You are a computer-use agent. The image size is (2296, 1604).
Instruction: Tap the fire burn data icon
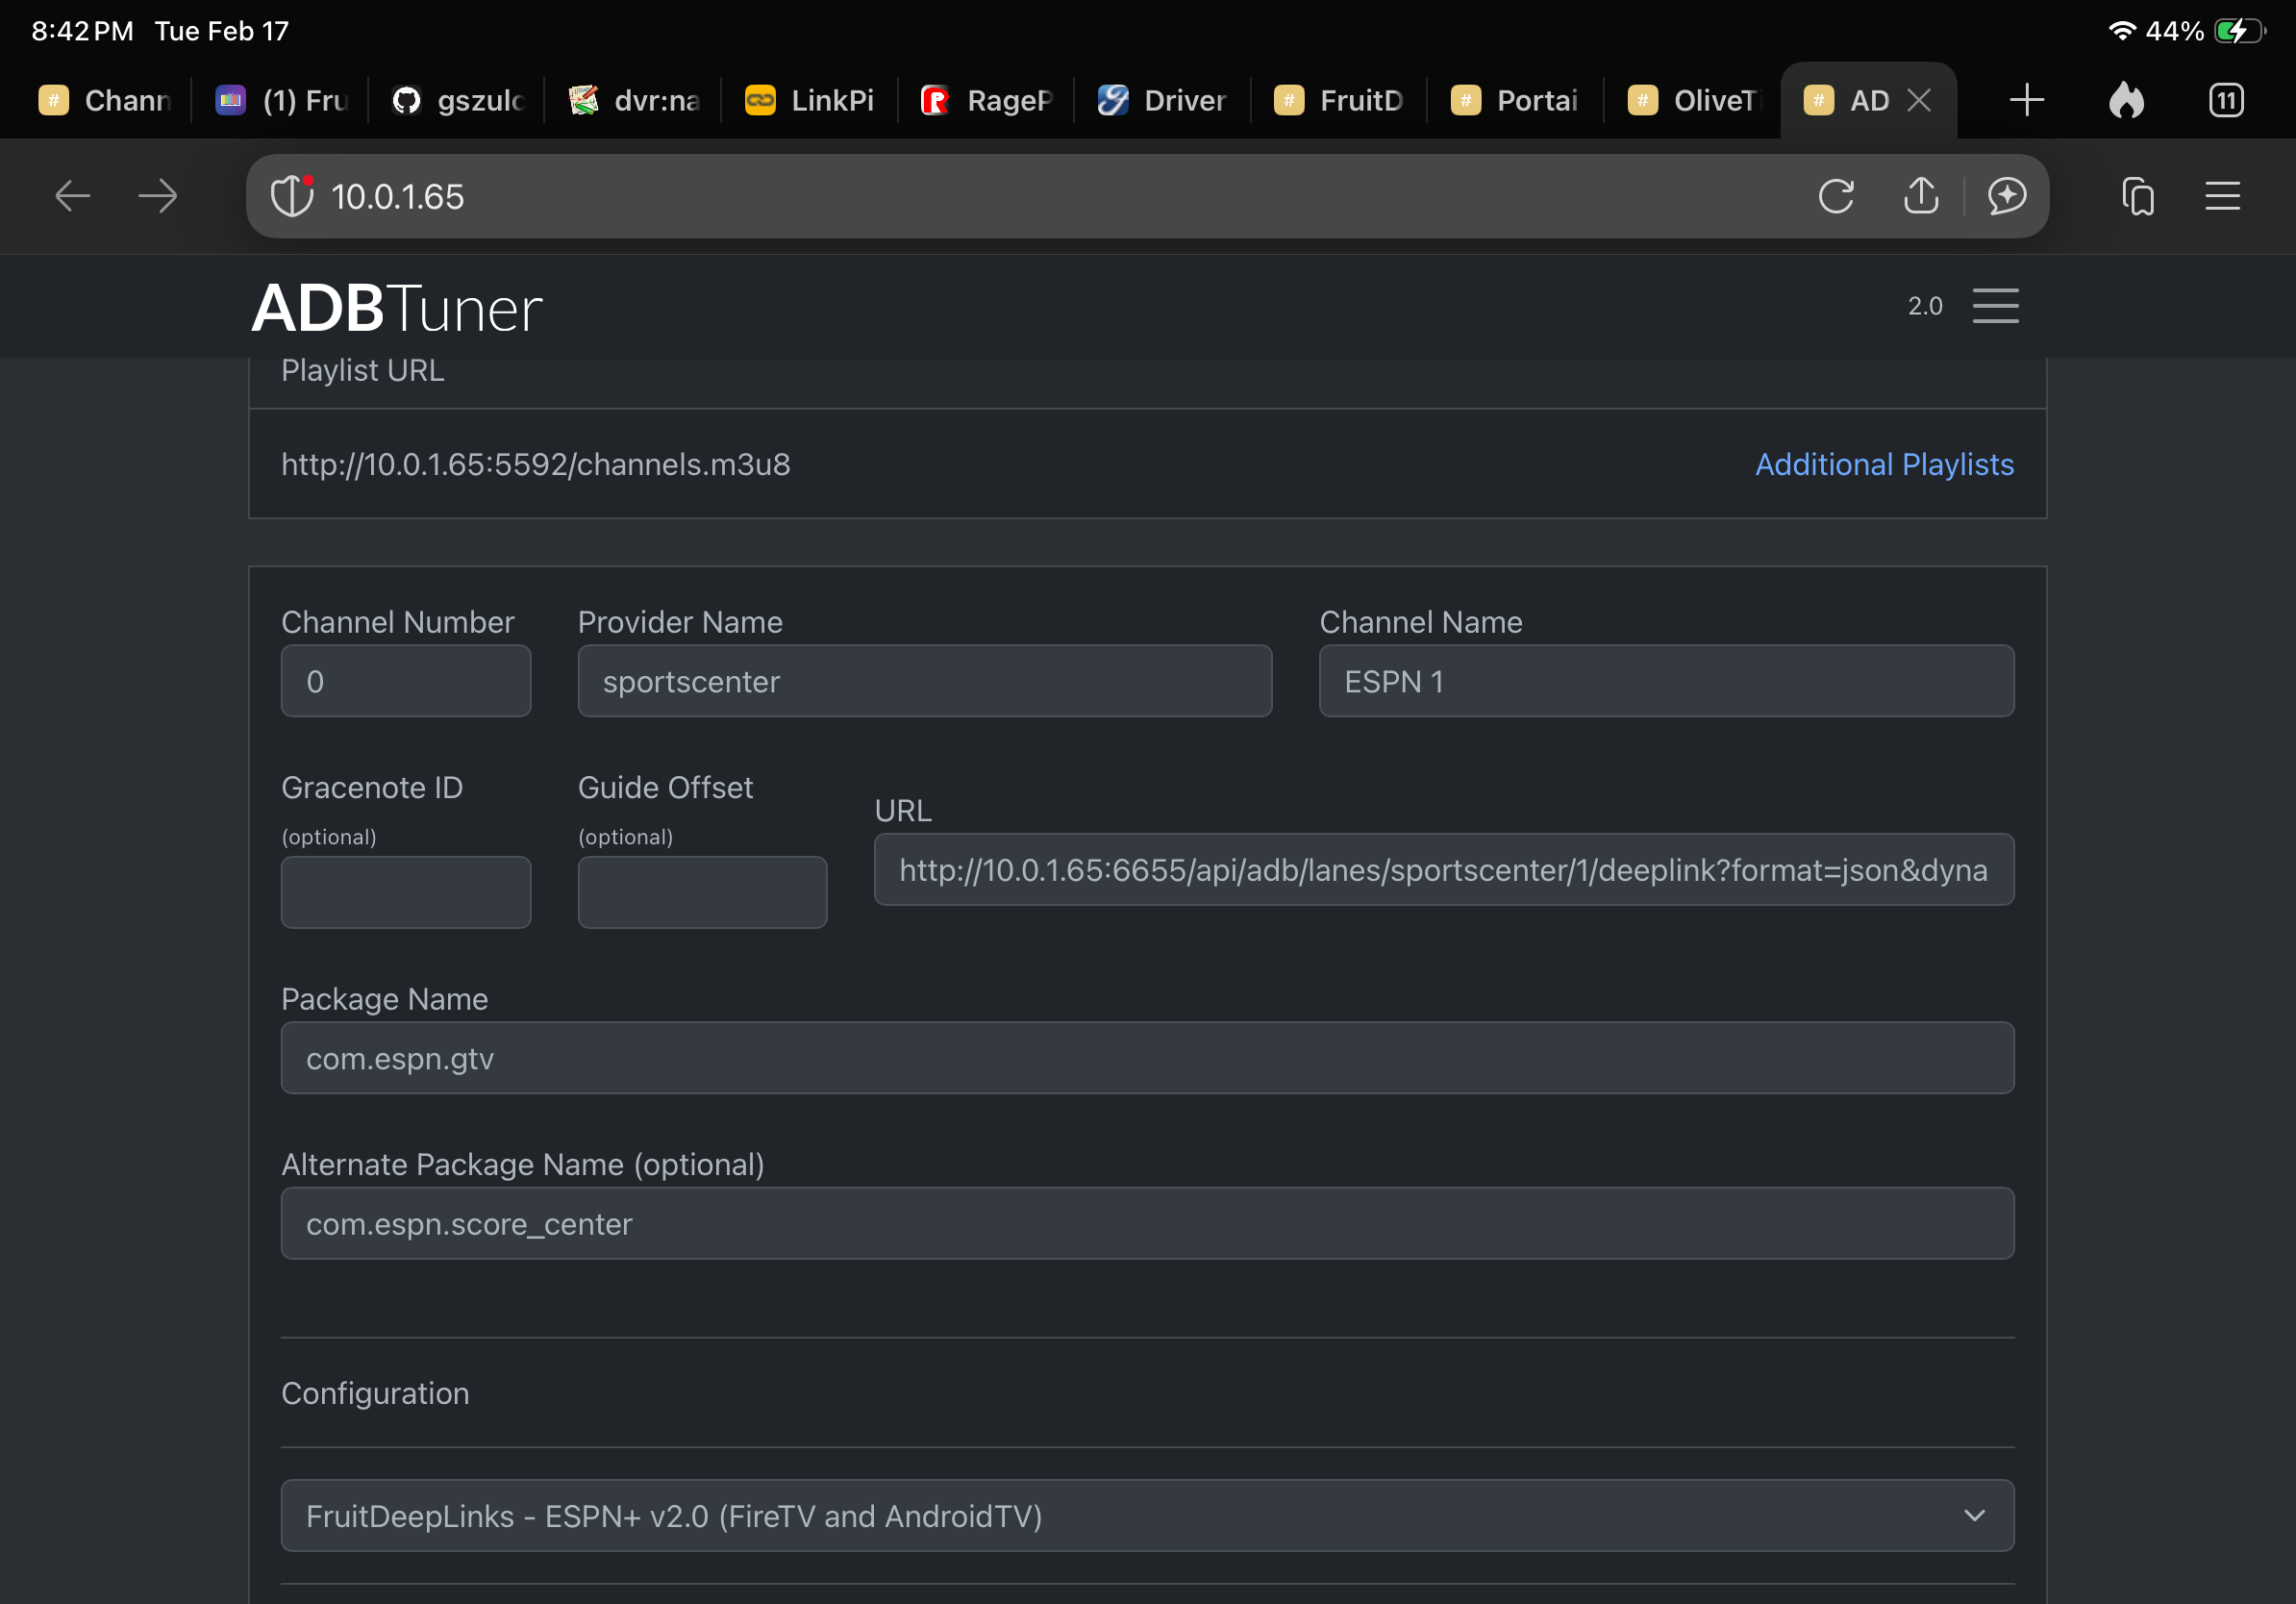tap(2126, 100)
